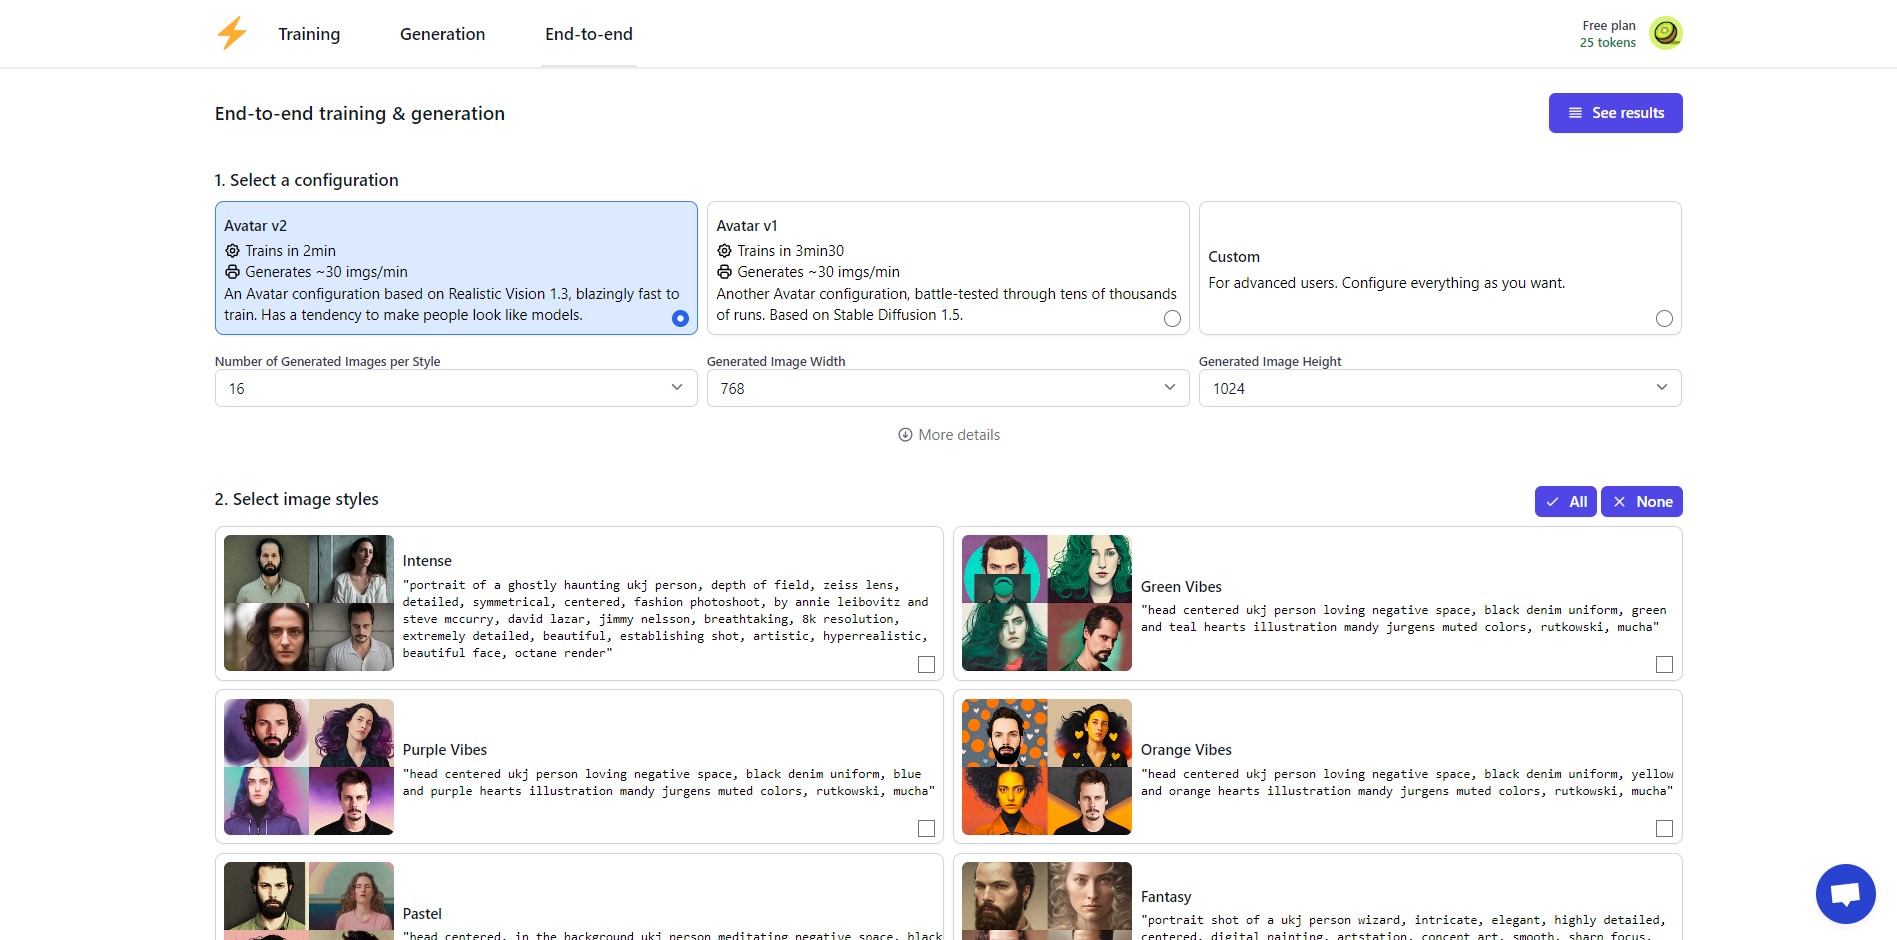Click the down-arrow circle icon beside More details

click(x=905, y=435)
